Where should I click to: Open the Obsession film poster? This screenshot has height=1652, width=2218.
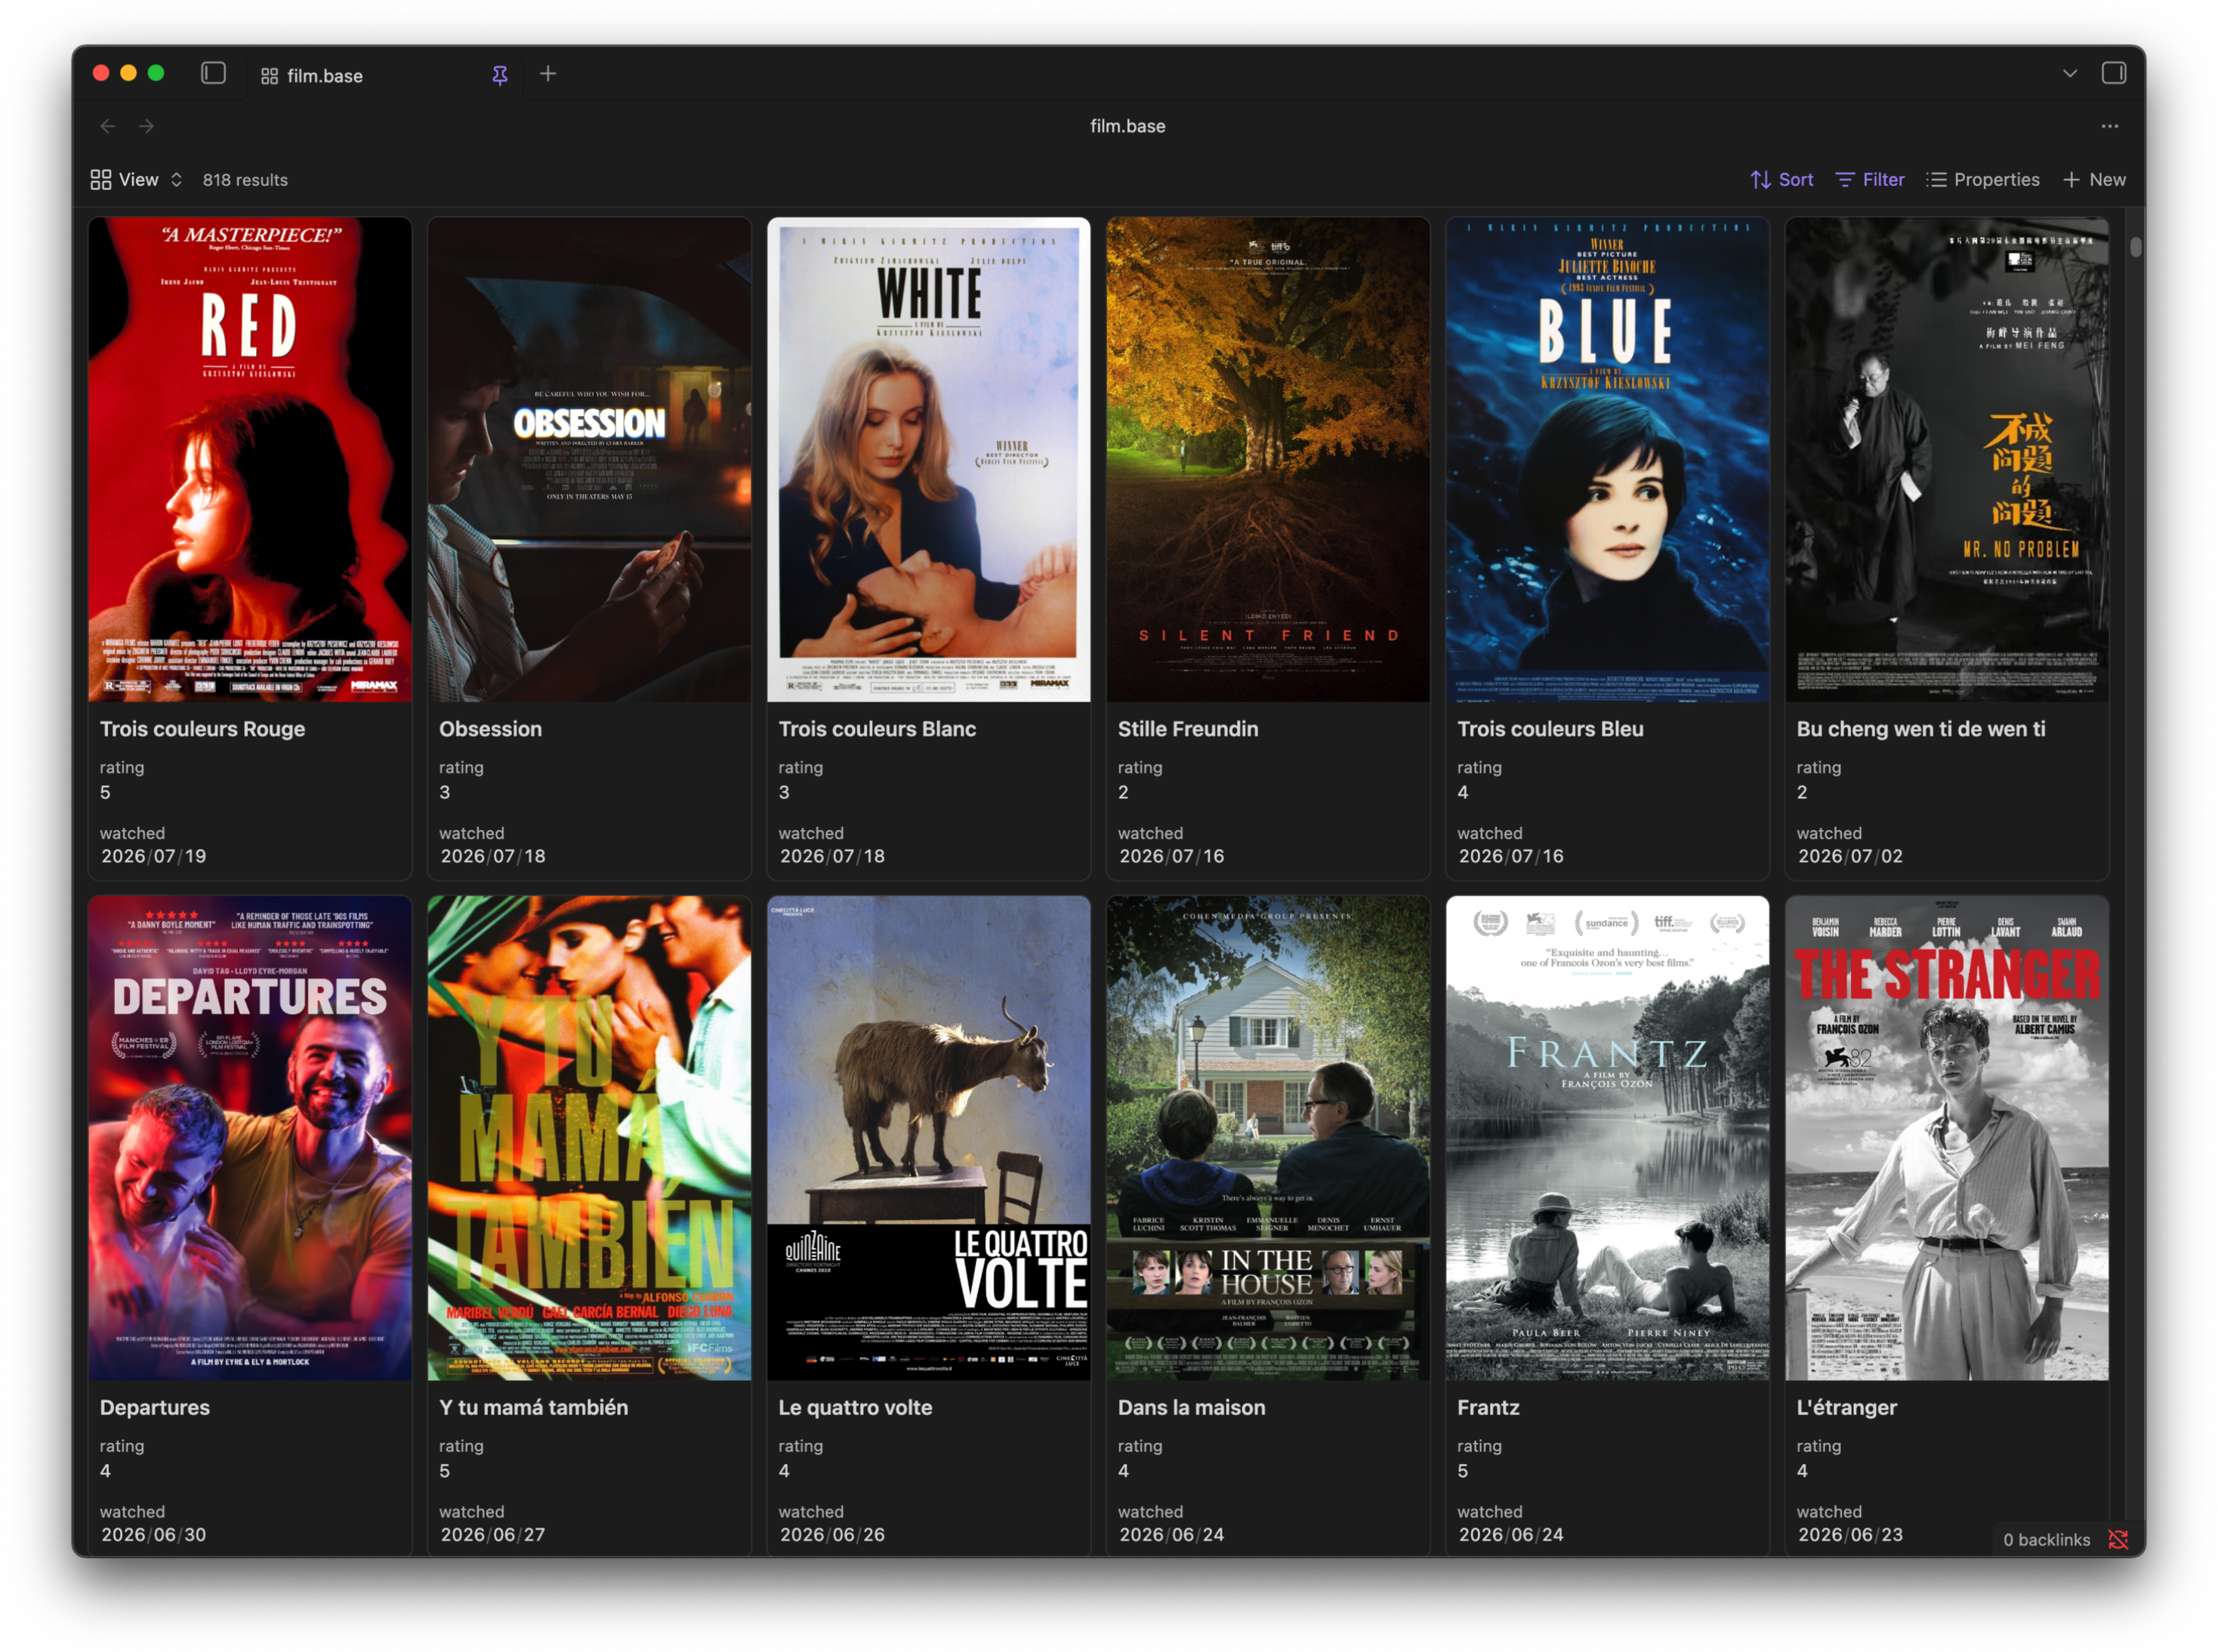pos(589,460)
